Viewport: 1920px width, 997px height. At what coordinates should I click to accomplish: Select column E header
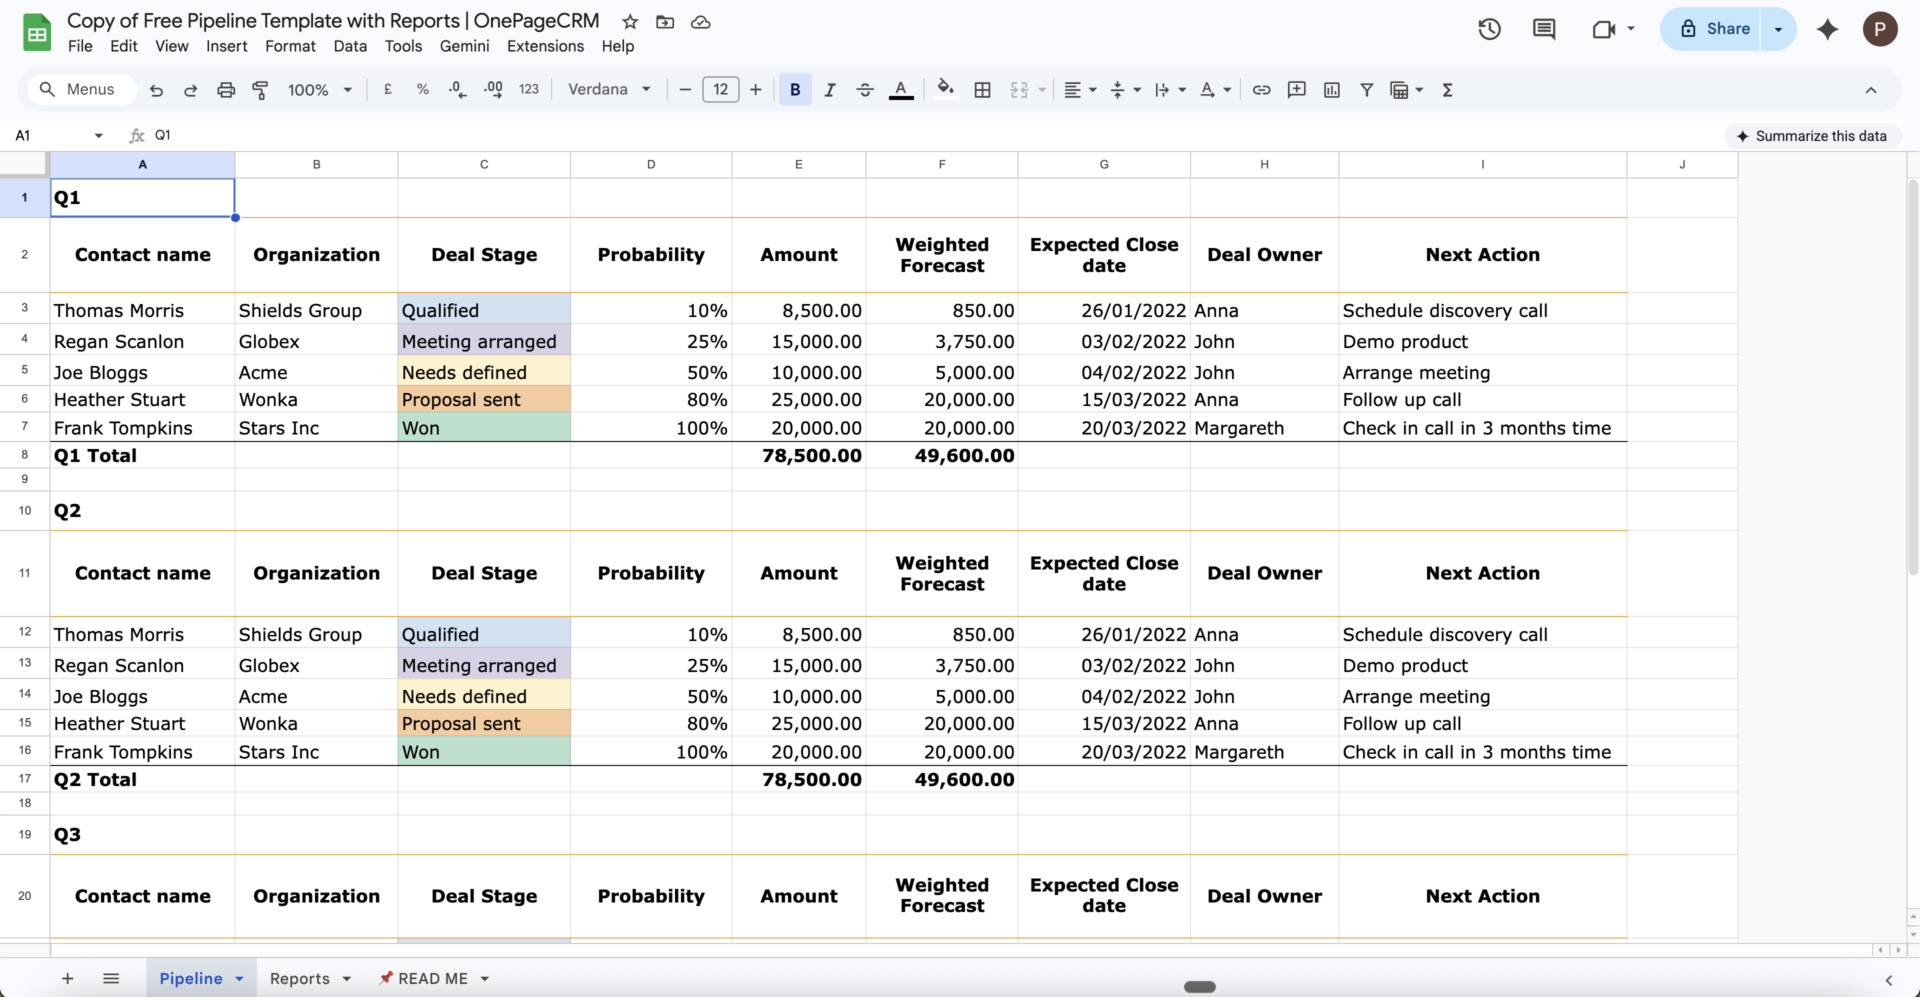click(x=799, y=164)
